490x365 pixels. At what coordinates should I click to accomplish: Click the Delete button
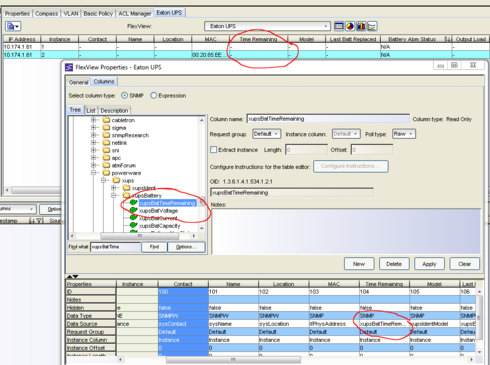(x=394, y=264)
